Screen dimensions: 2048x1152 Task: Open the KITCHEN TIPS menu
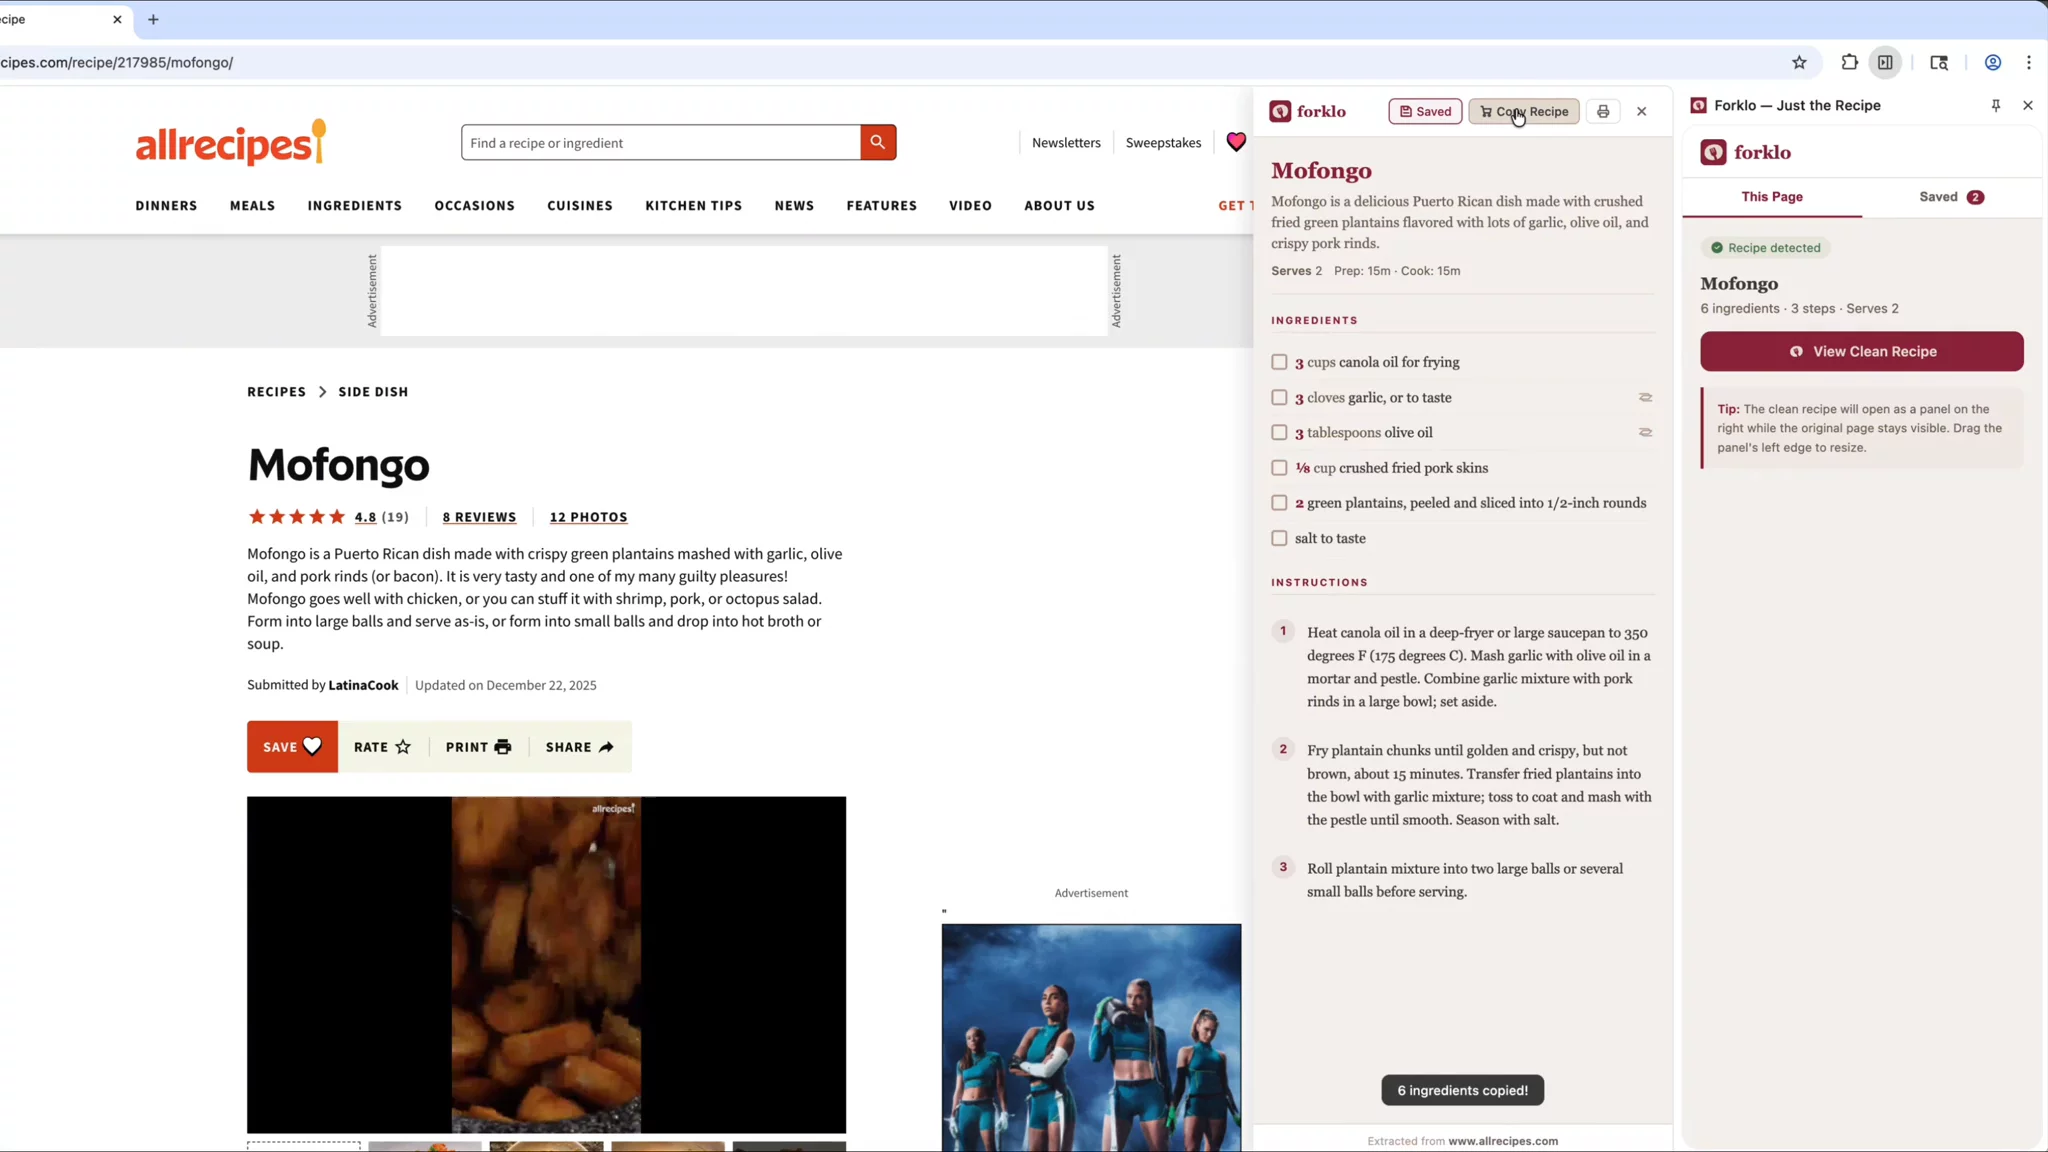click(x=694, y=205)
